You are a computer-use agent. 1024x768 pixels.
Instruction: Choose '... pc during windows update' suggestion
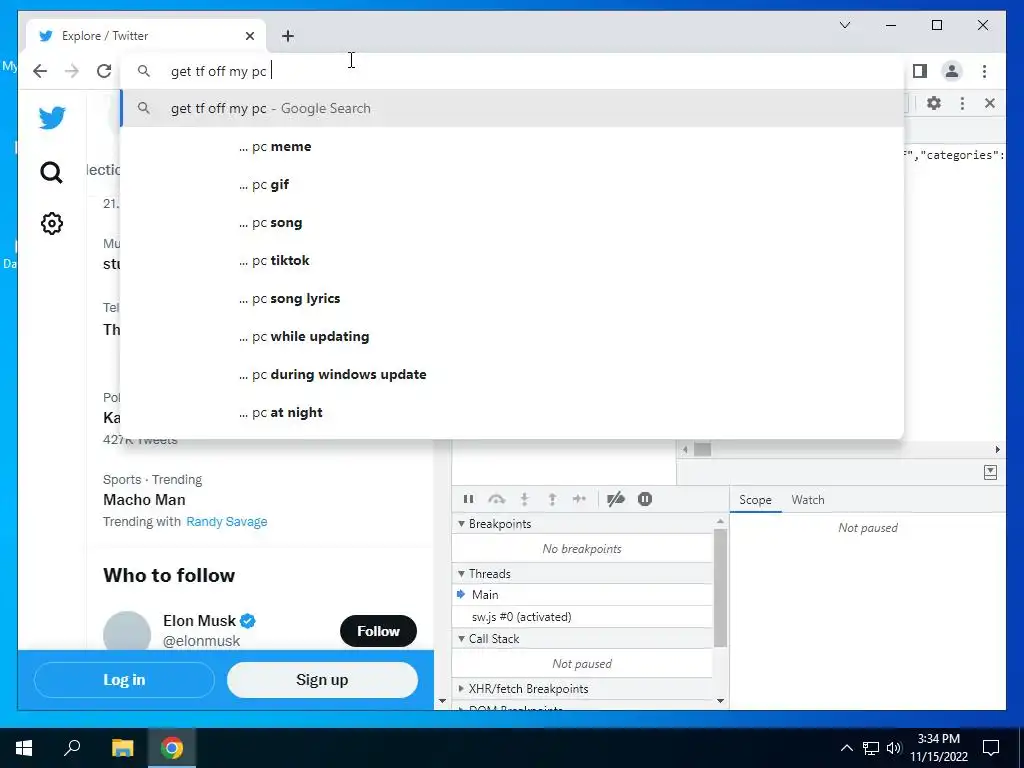coord(512,374)
